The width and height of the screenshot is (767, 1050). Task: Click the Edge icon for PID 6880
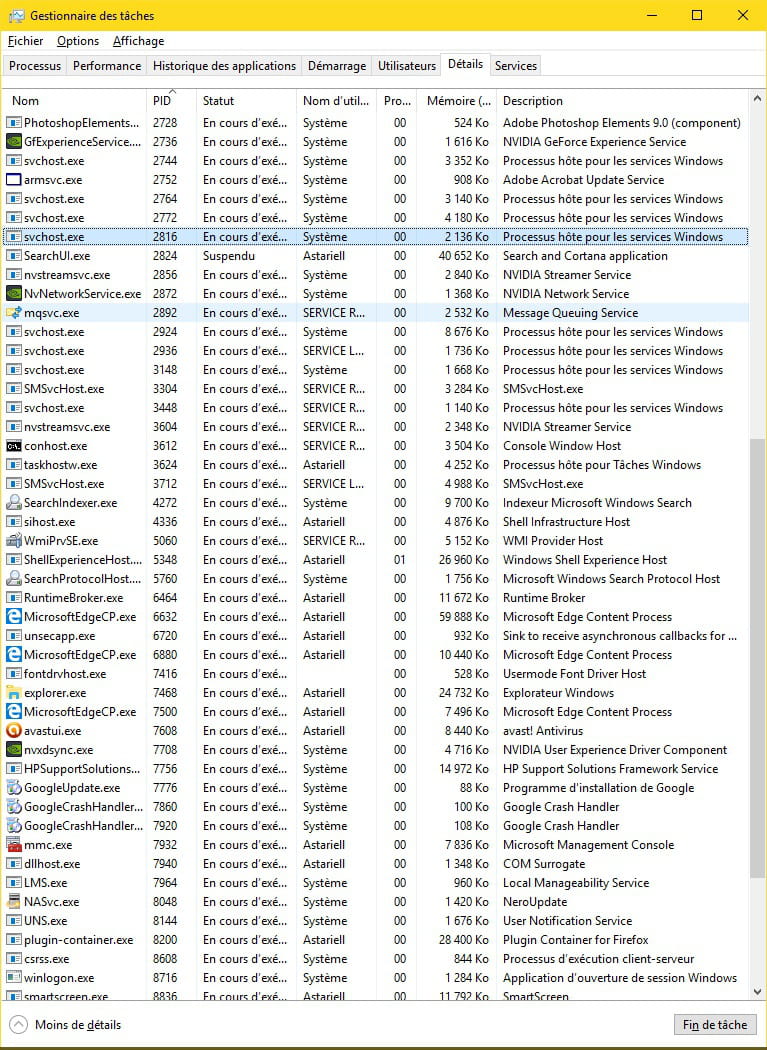pyautogui.click(x=13, y=655)
